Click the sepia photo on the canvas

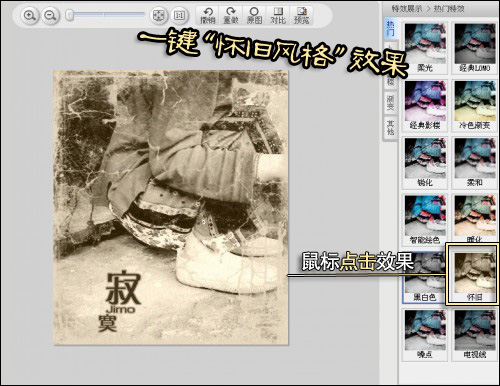pyautogui.click(x=171, y=208)
